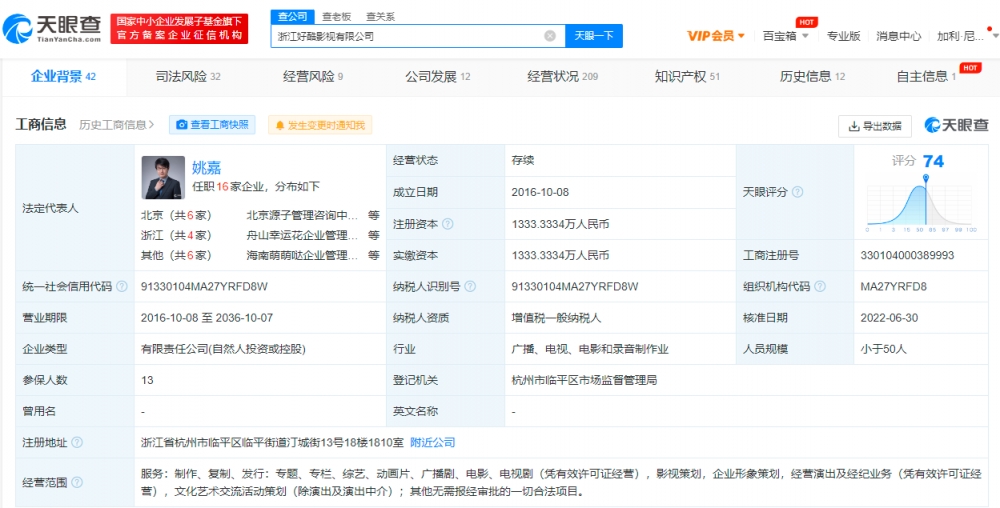This screenshot has width=1000, height=508.
Task: Clear the search box with the X icon
Action: [x=550, y=36]
